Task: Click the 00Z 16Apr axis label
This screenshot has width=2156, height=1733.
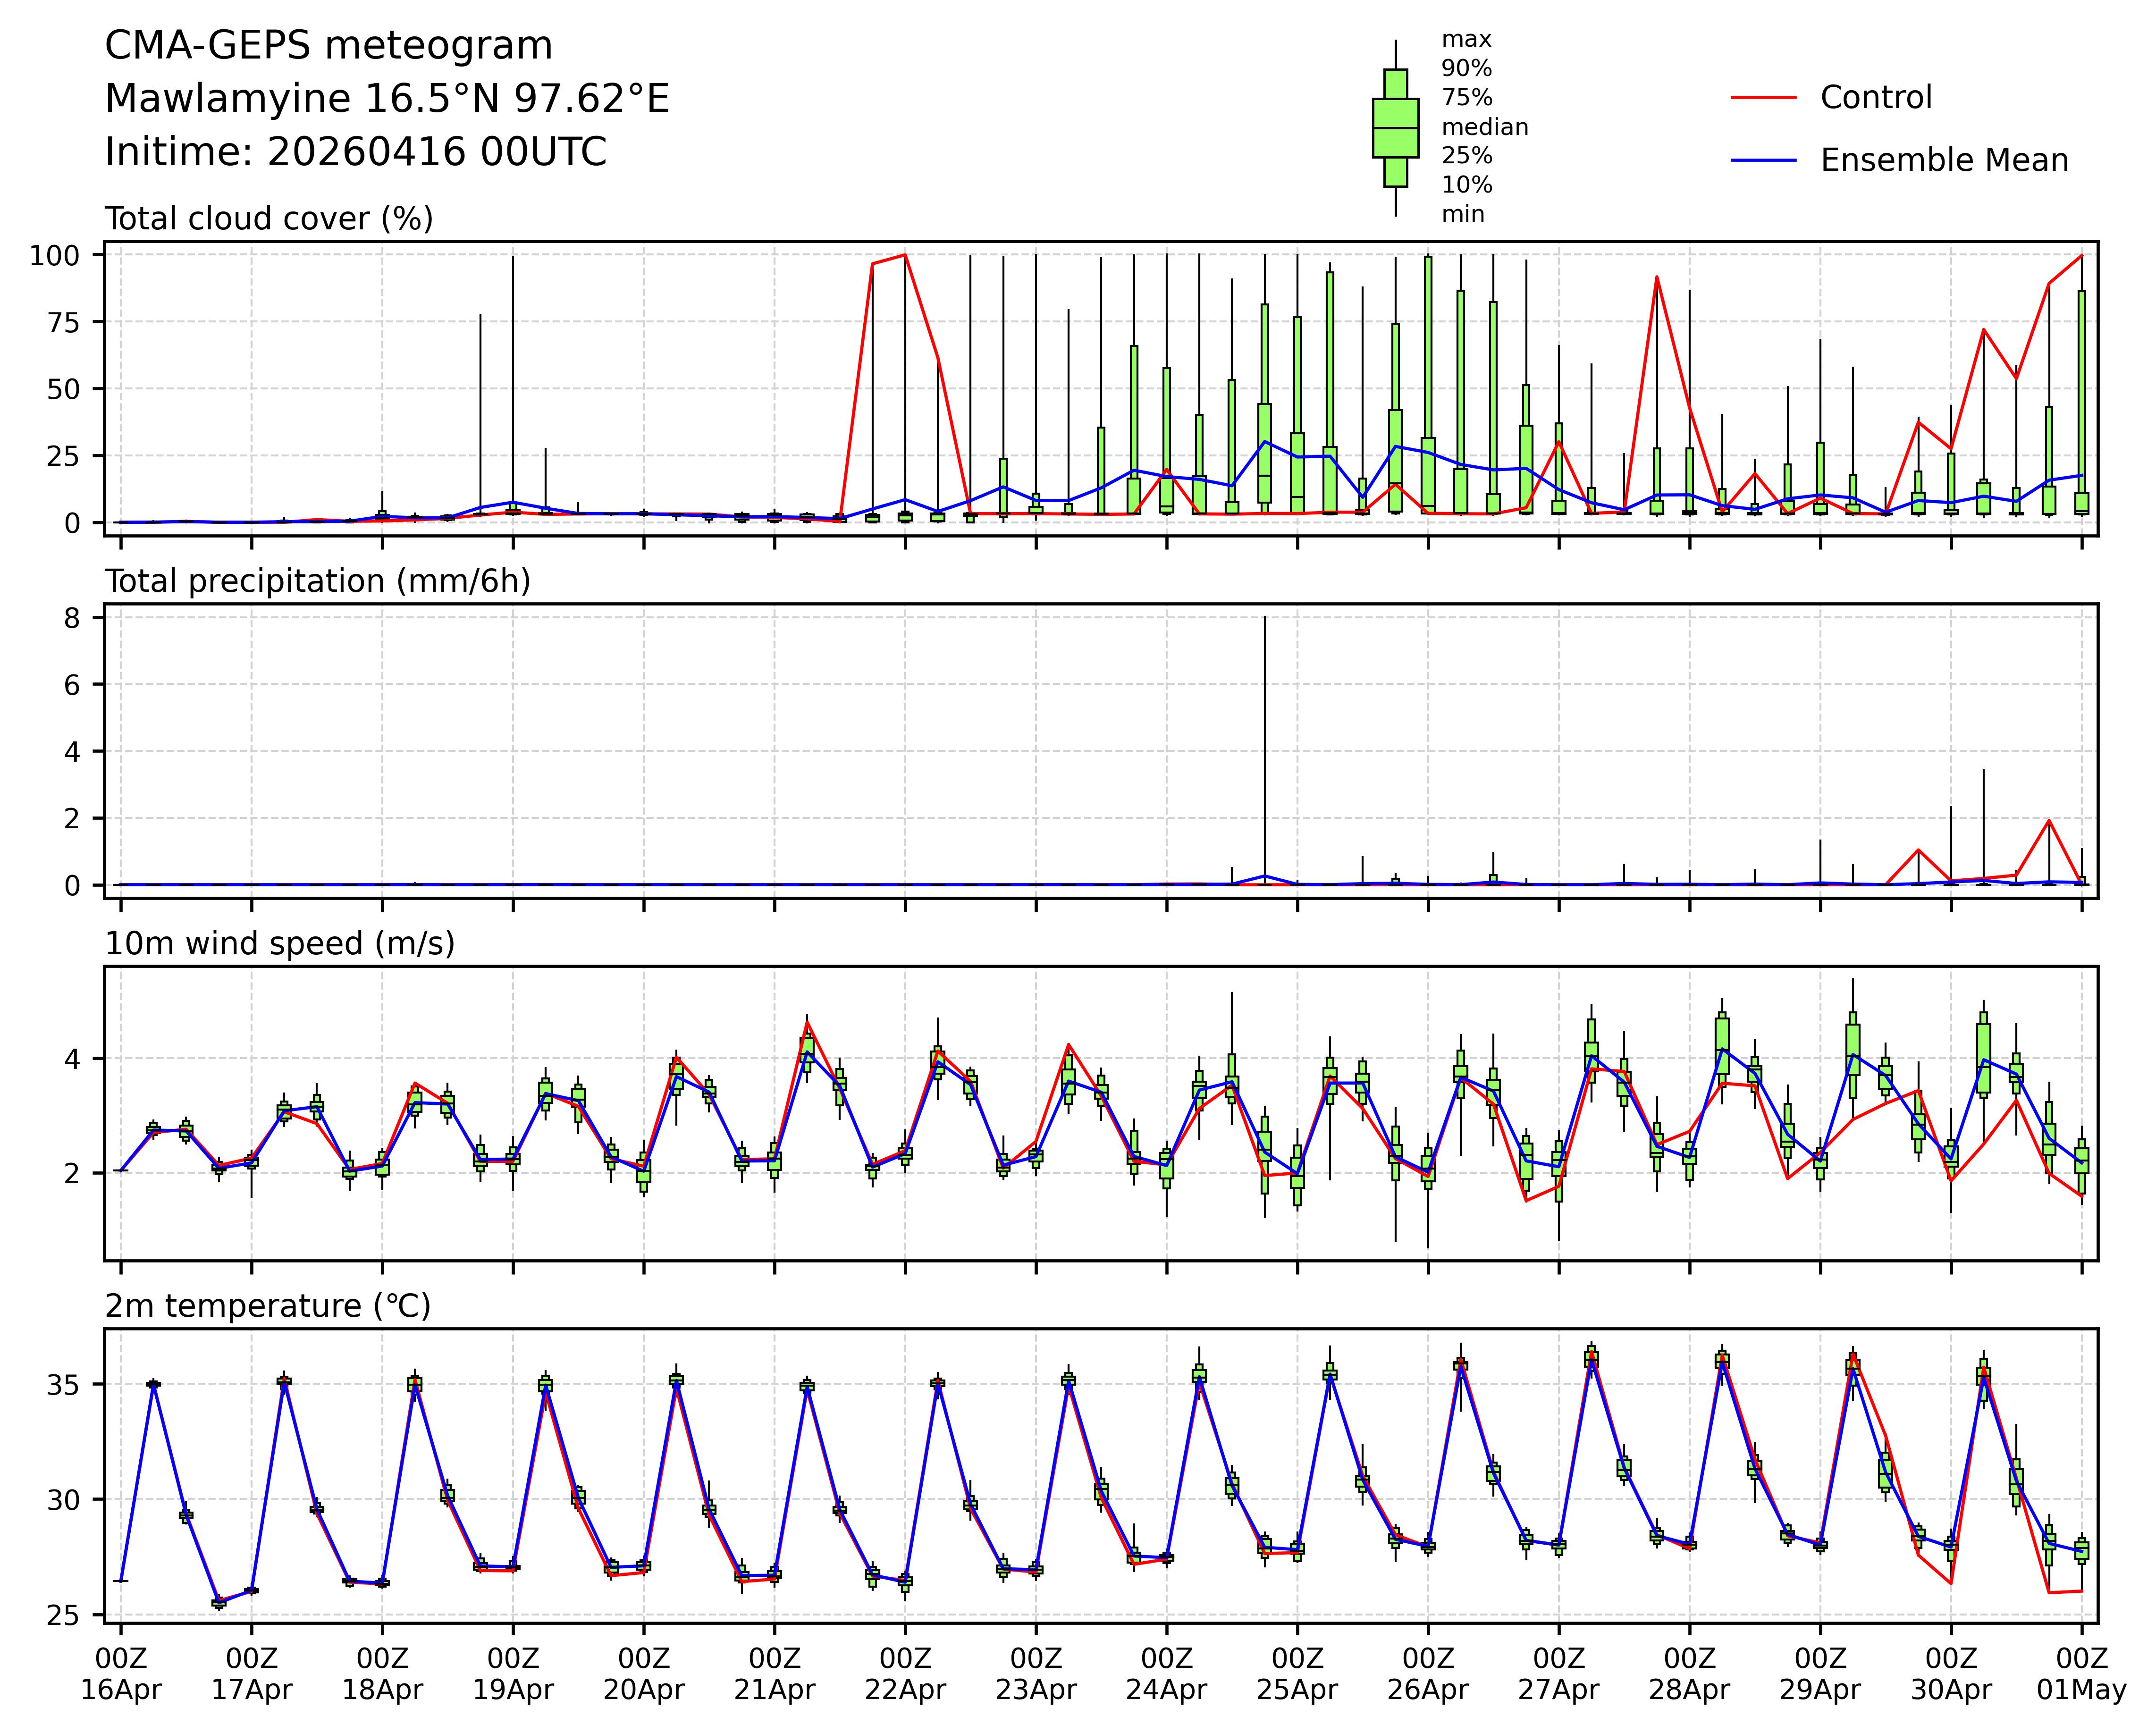Action: click(x=121, y=1674)
